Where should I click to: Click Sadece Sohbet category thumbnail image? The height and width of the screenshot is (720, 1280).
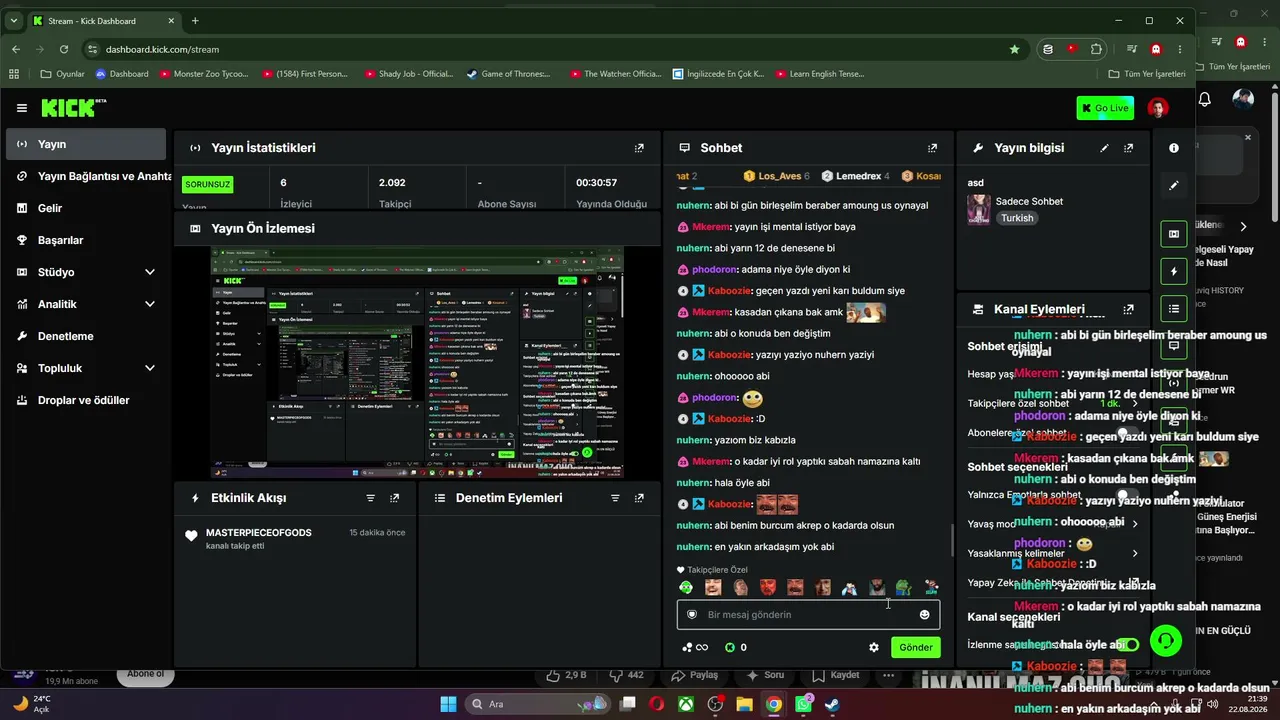pyautogui.click(x=979, y=209)
